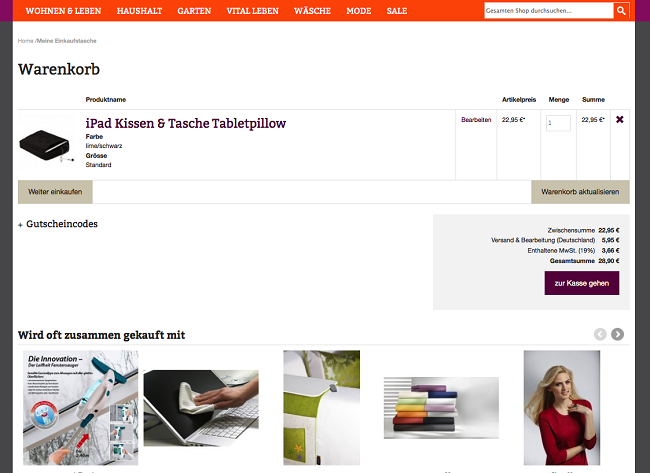Remove the iPad Kissen item with X icon
This screenshot has height=473, width=650.
[x=620, y=119]
